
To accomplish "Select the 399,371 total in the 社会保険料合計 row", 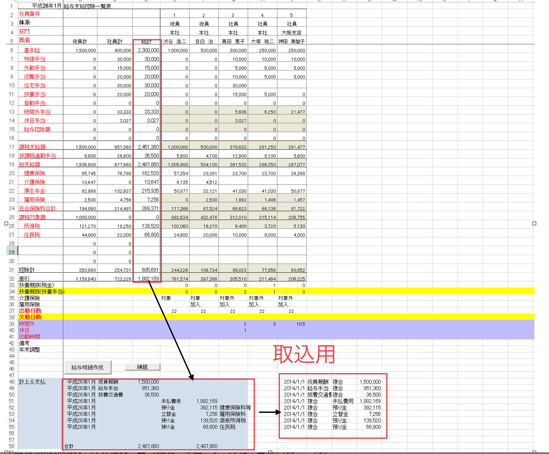I will pos(151,208).
